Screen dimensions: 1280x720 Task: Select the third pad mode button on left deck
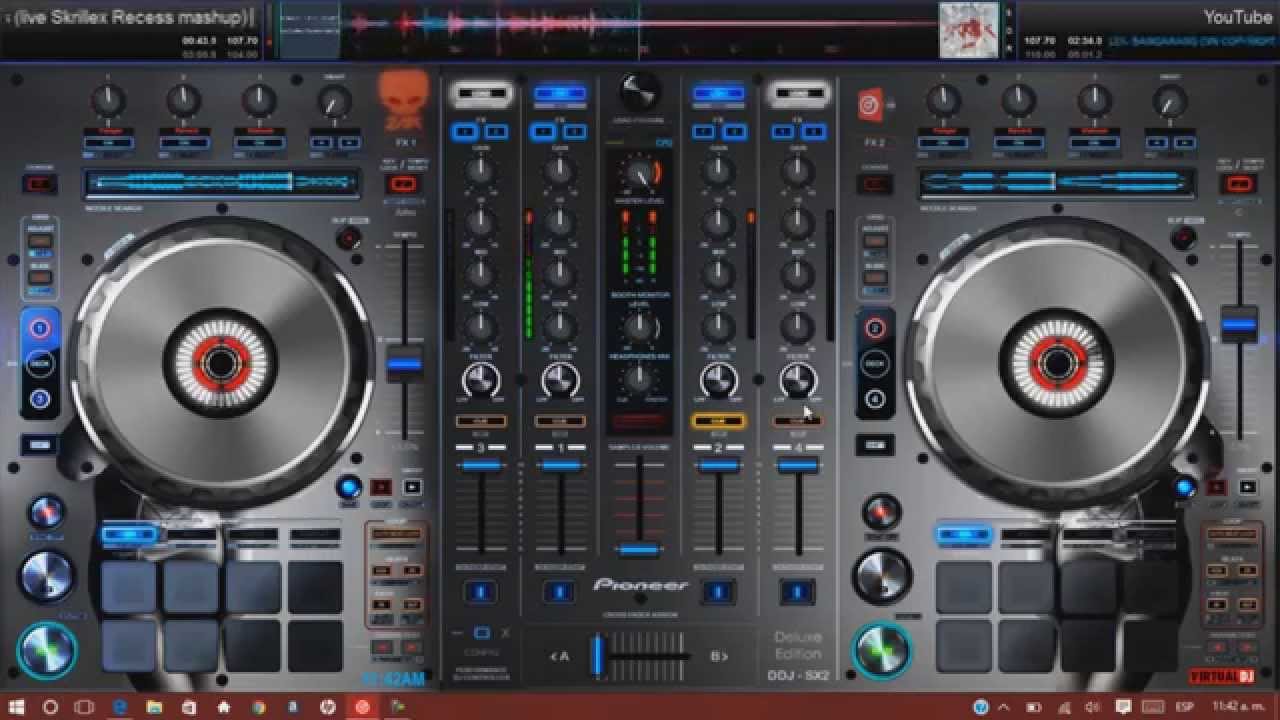tap(254, 535)
